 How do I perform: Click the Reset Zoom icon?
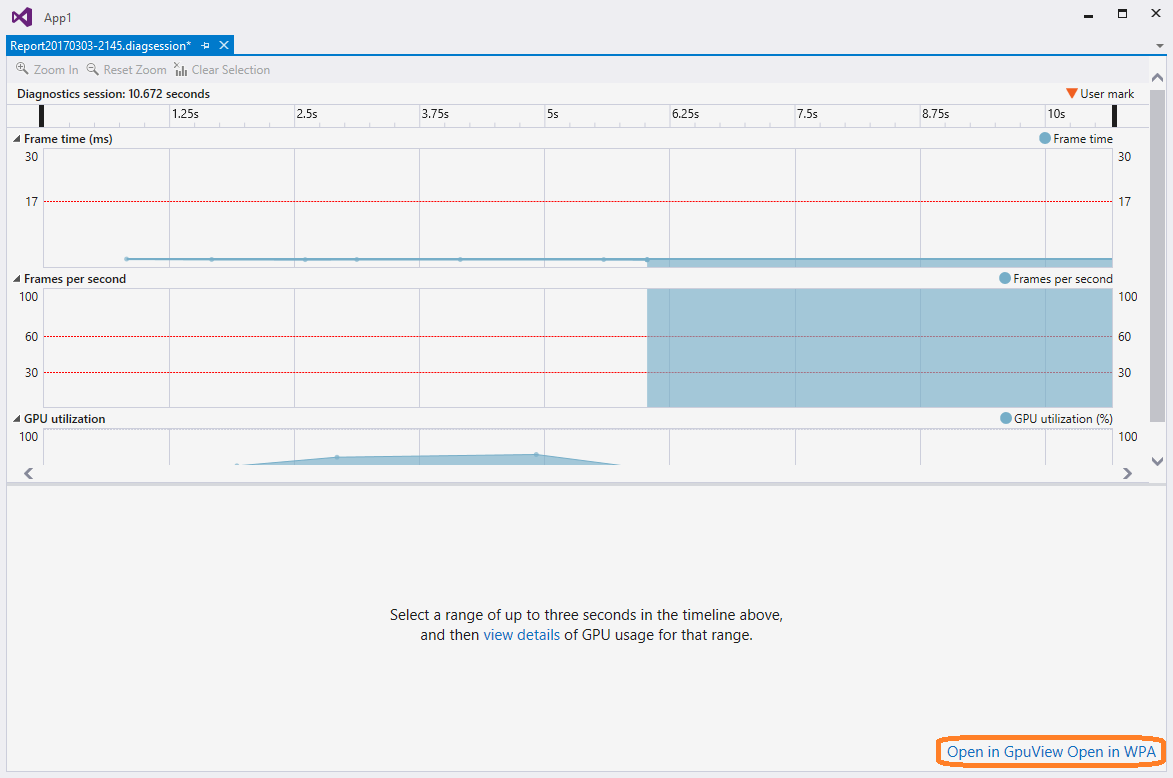pyautogui.click(x=91, y=69)
